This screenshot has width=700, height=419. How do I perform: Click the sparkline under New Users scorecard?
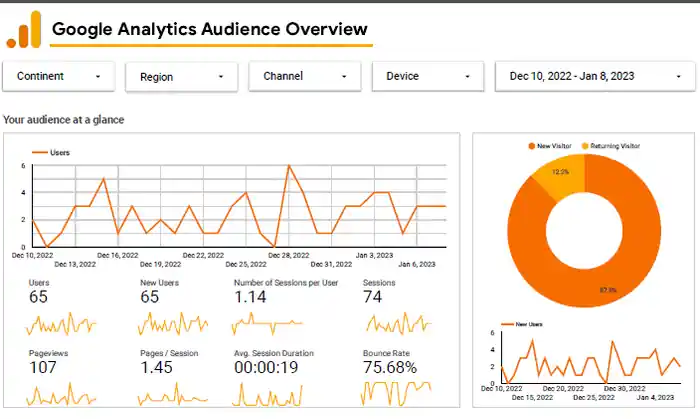(173, 324)
